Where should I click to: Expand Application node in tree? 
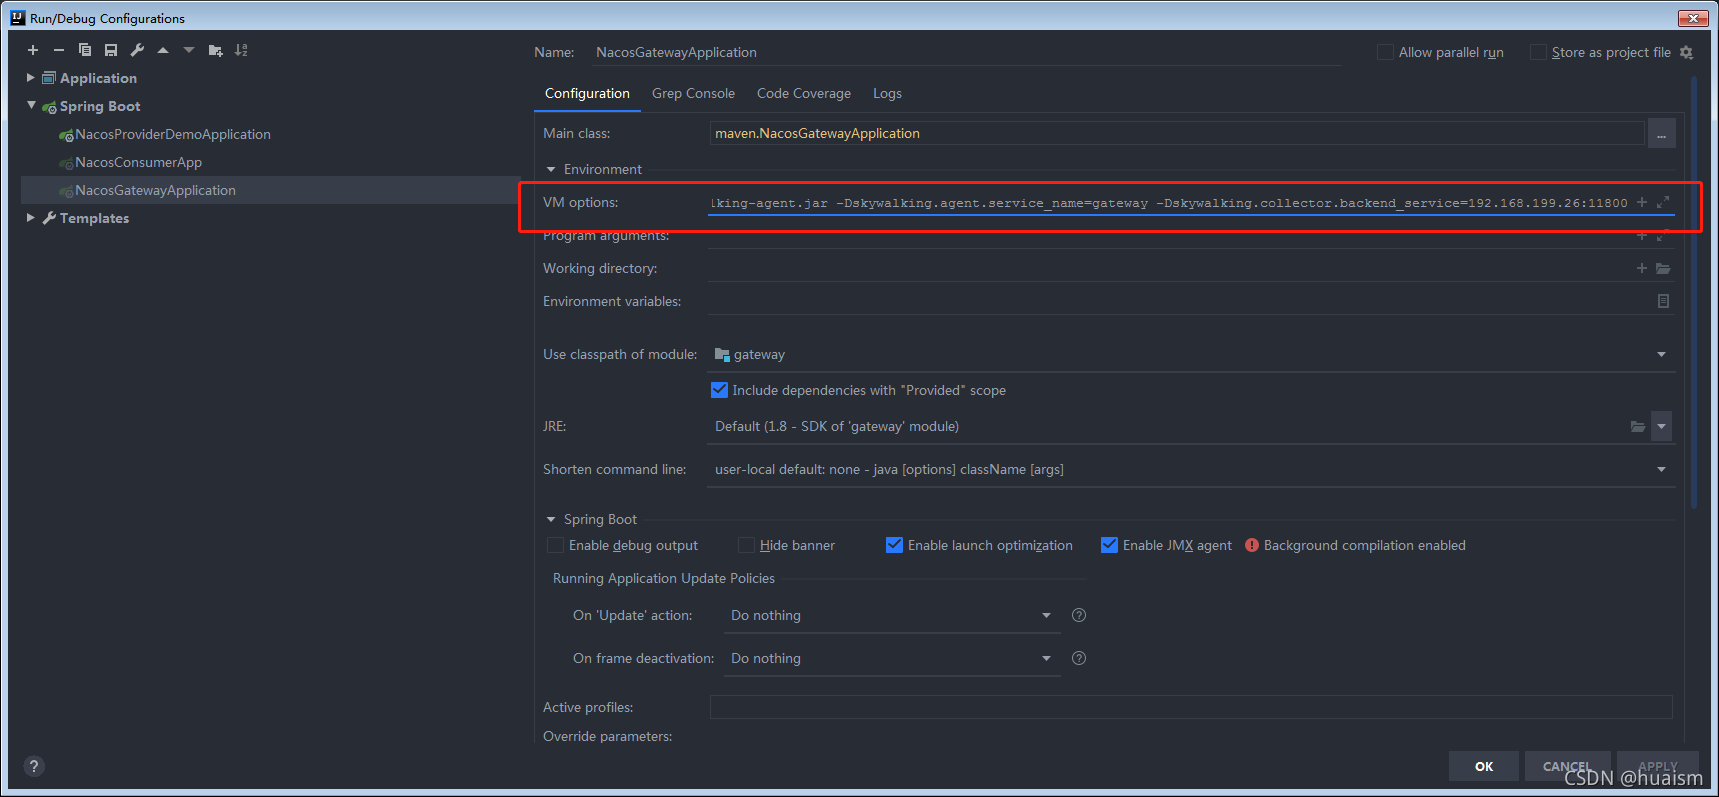31,77
